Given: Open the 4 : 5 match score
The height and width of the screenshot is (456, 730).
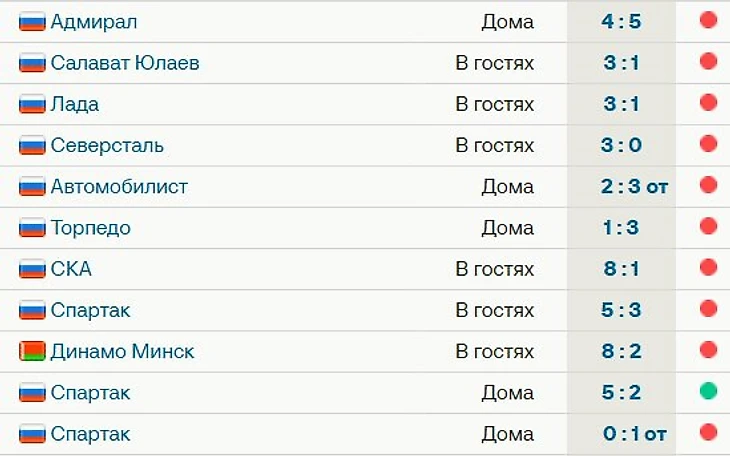Looking at the screenshot, I should point(621,21).
